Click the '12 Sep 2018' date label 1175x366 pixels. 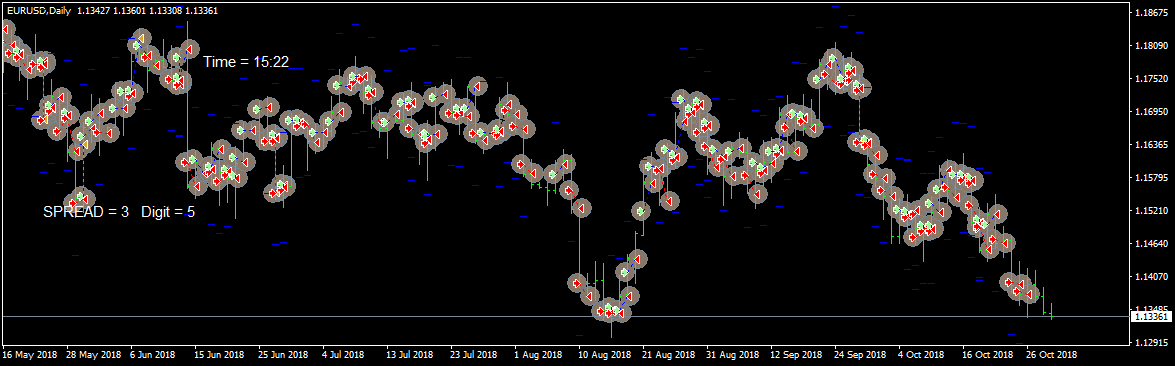click(797, 354)
